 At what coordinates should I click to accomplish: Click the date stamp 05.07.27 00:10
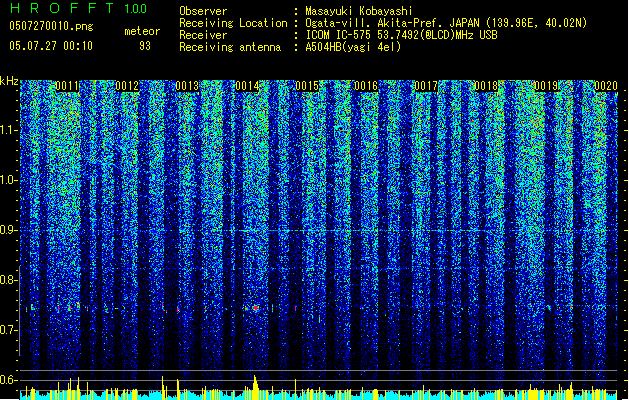coord(51,46)
